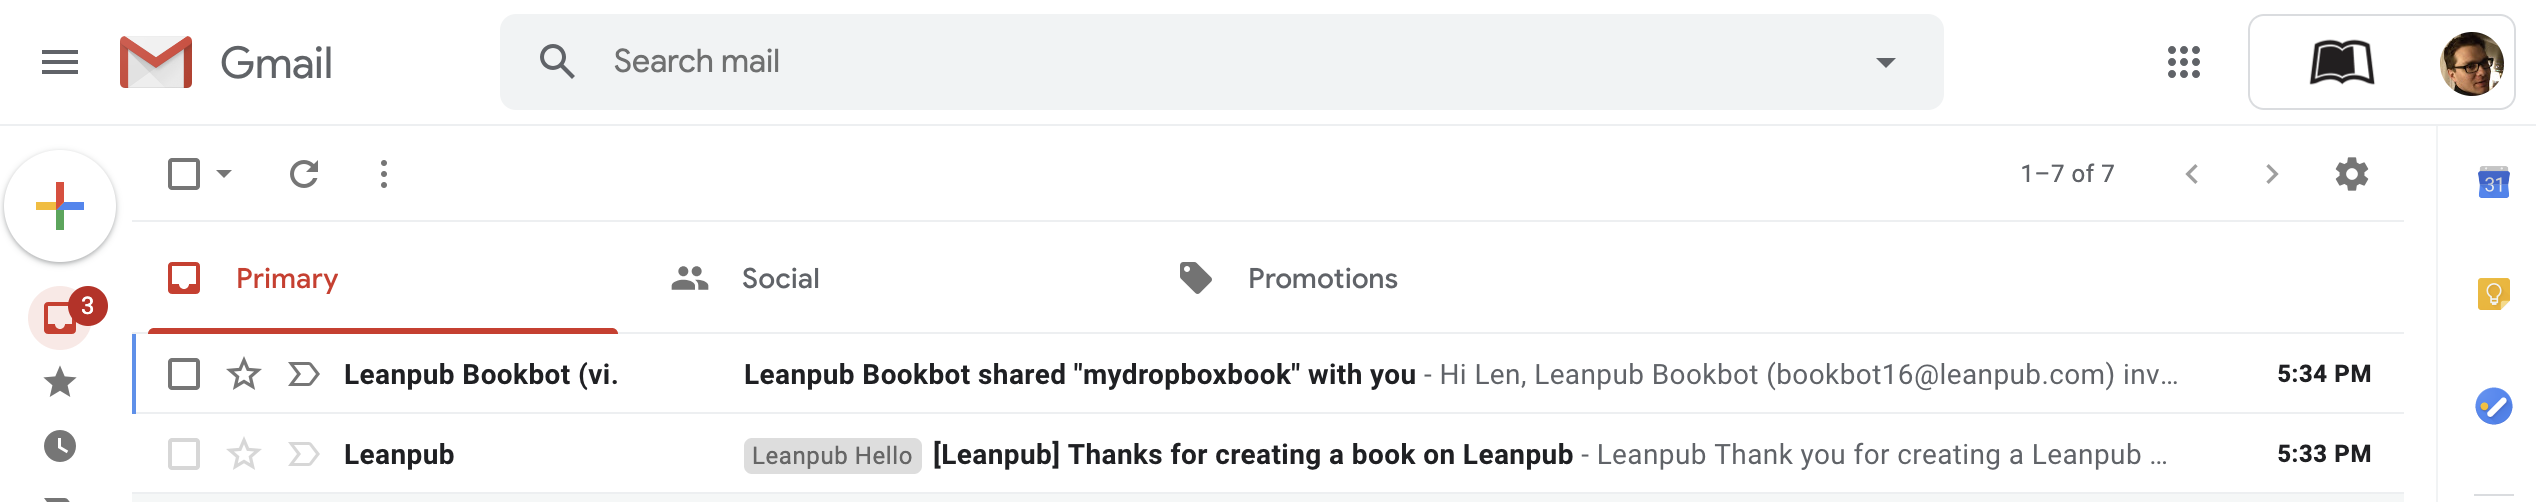
Task: Switch to the Promotions tab
Action: (1322, 278)
